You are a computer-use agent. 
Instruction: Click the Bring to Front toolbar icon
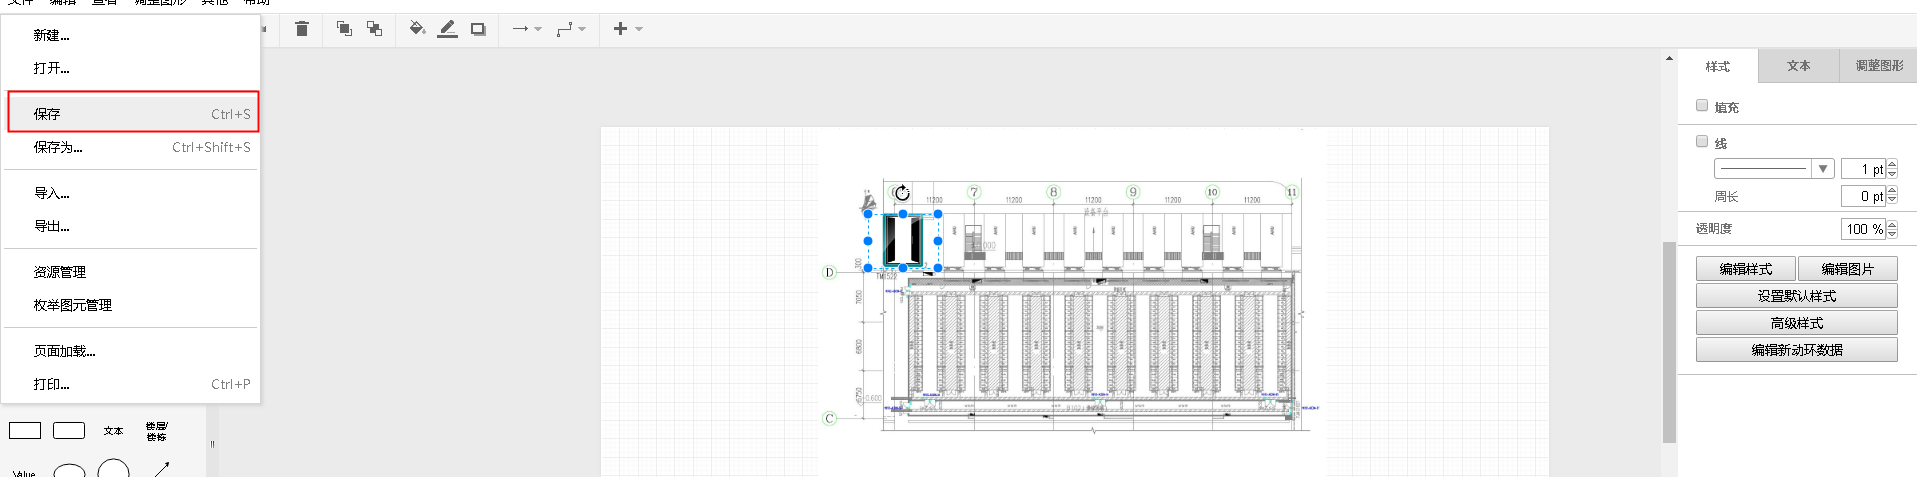tap(344, 29)
